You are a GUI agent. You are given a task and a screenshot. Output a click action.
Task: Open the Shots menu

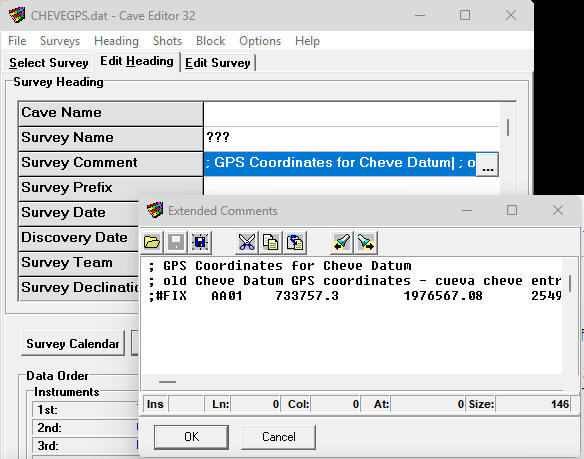point(167,41)
